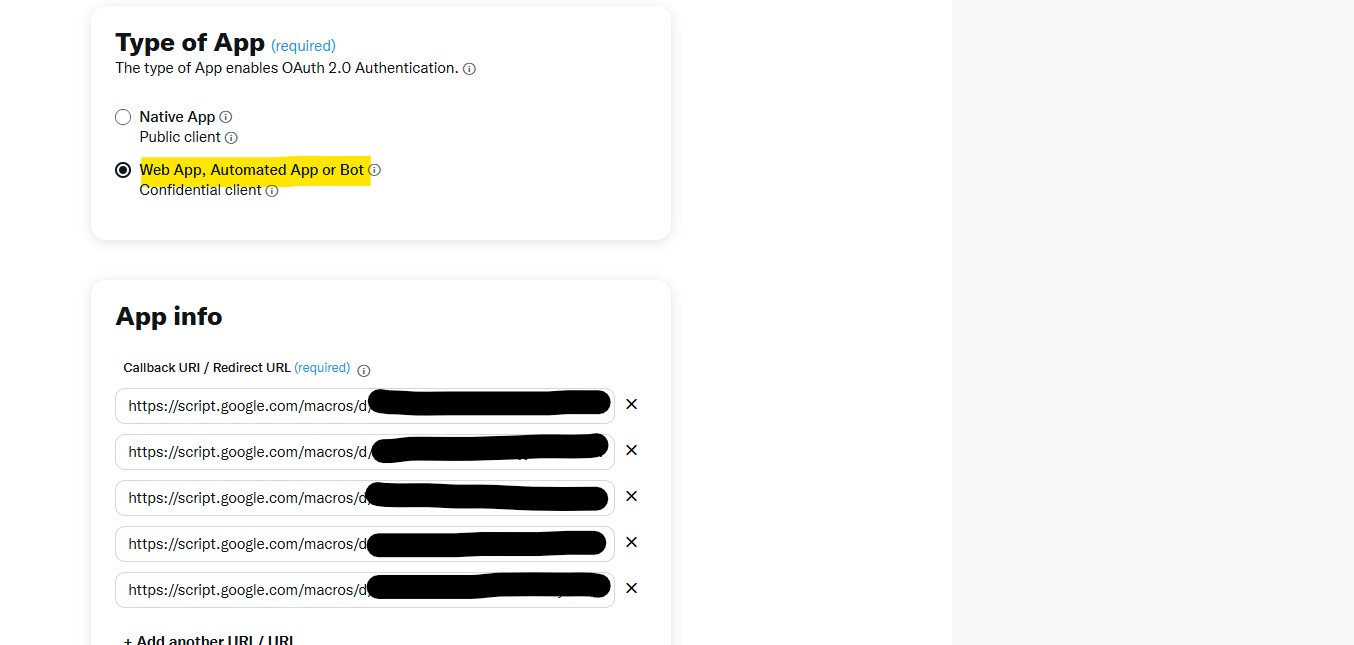The width and height of the screenshot is (1354, 645).
Task: Click into the third script.google.com callback field
Action: [365, 498]
